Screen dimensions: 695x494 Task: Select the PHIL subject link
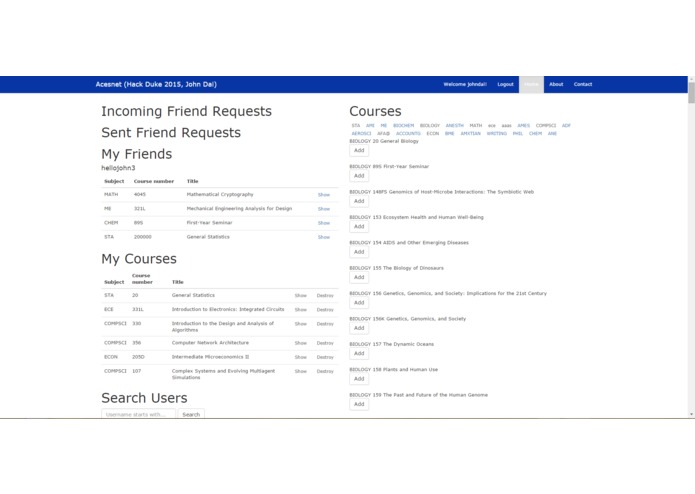point(518,133)
